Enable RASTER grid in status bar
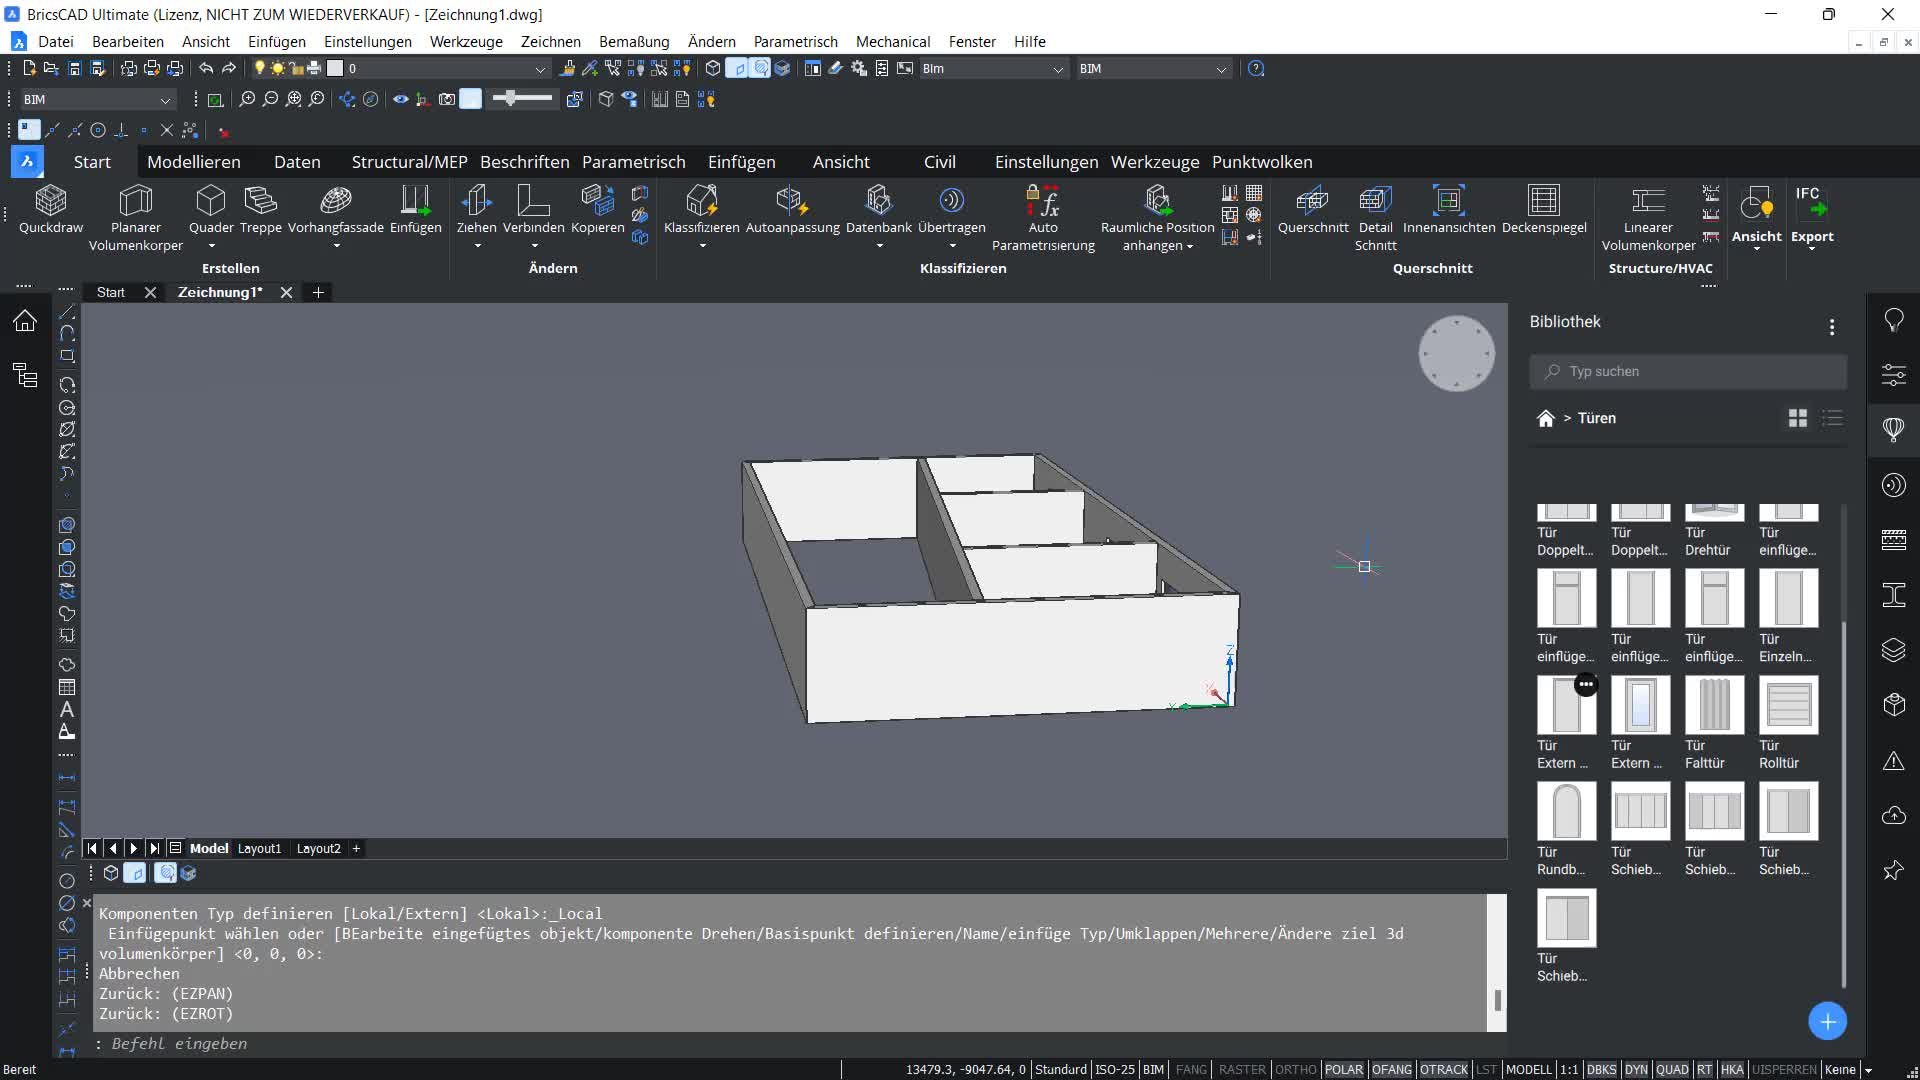Viewport: 1920px width, 1080px height. click(1242, 1070)
